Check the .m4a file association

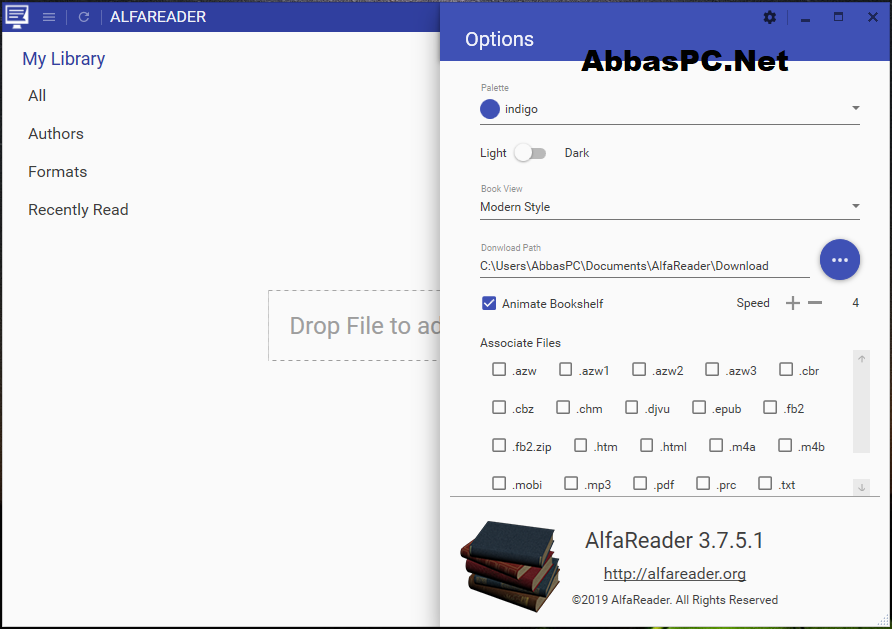[x=716, y=445]
